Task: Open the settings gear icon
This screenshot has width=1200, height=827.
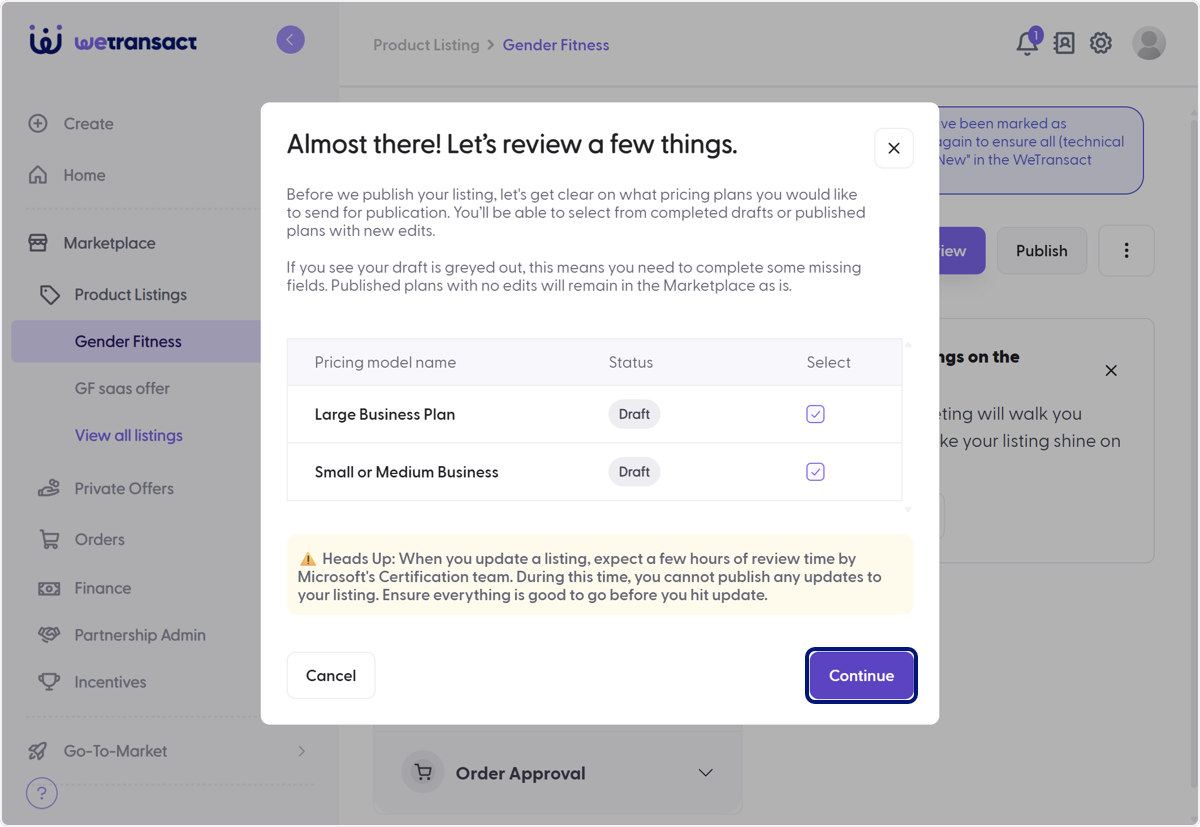Action: point(1101,43)
